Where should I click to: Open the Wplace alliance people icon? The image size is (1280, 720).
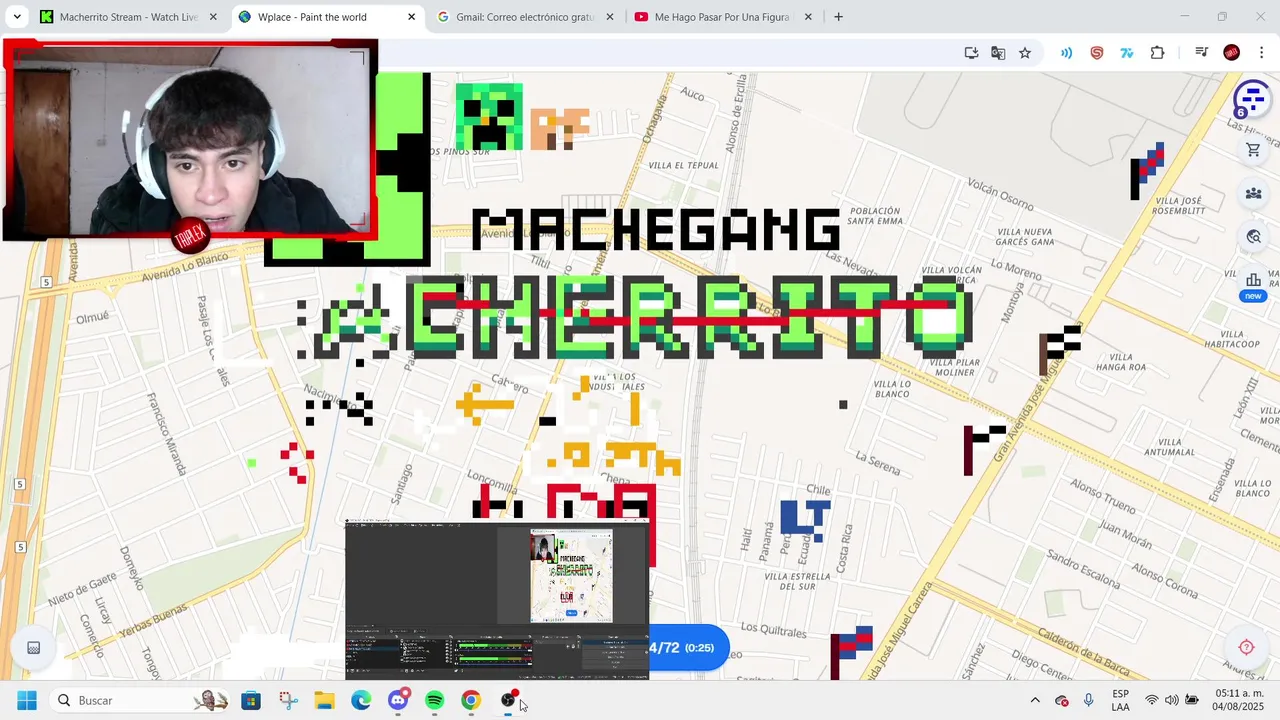[1253, 193]
